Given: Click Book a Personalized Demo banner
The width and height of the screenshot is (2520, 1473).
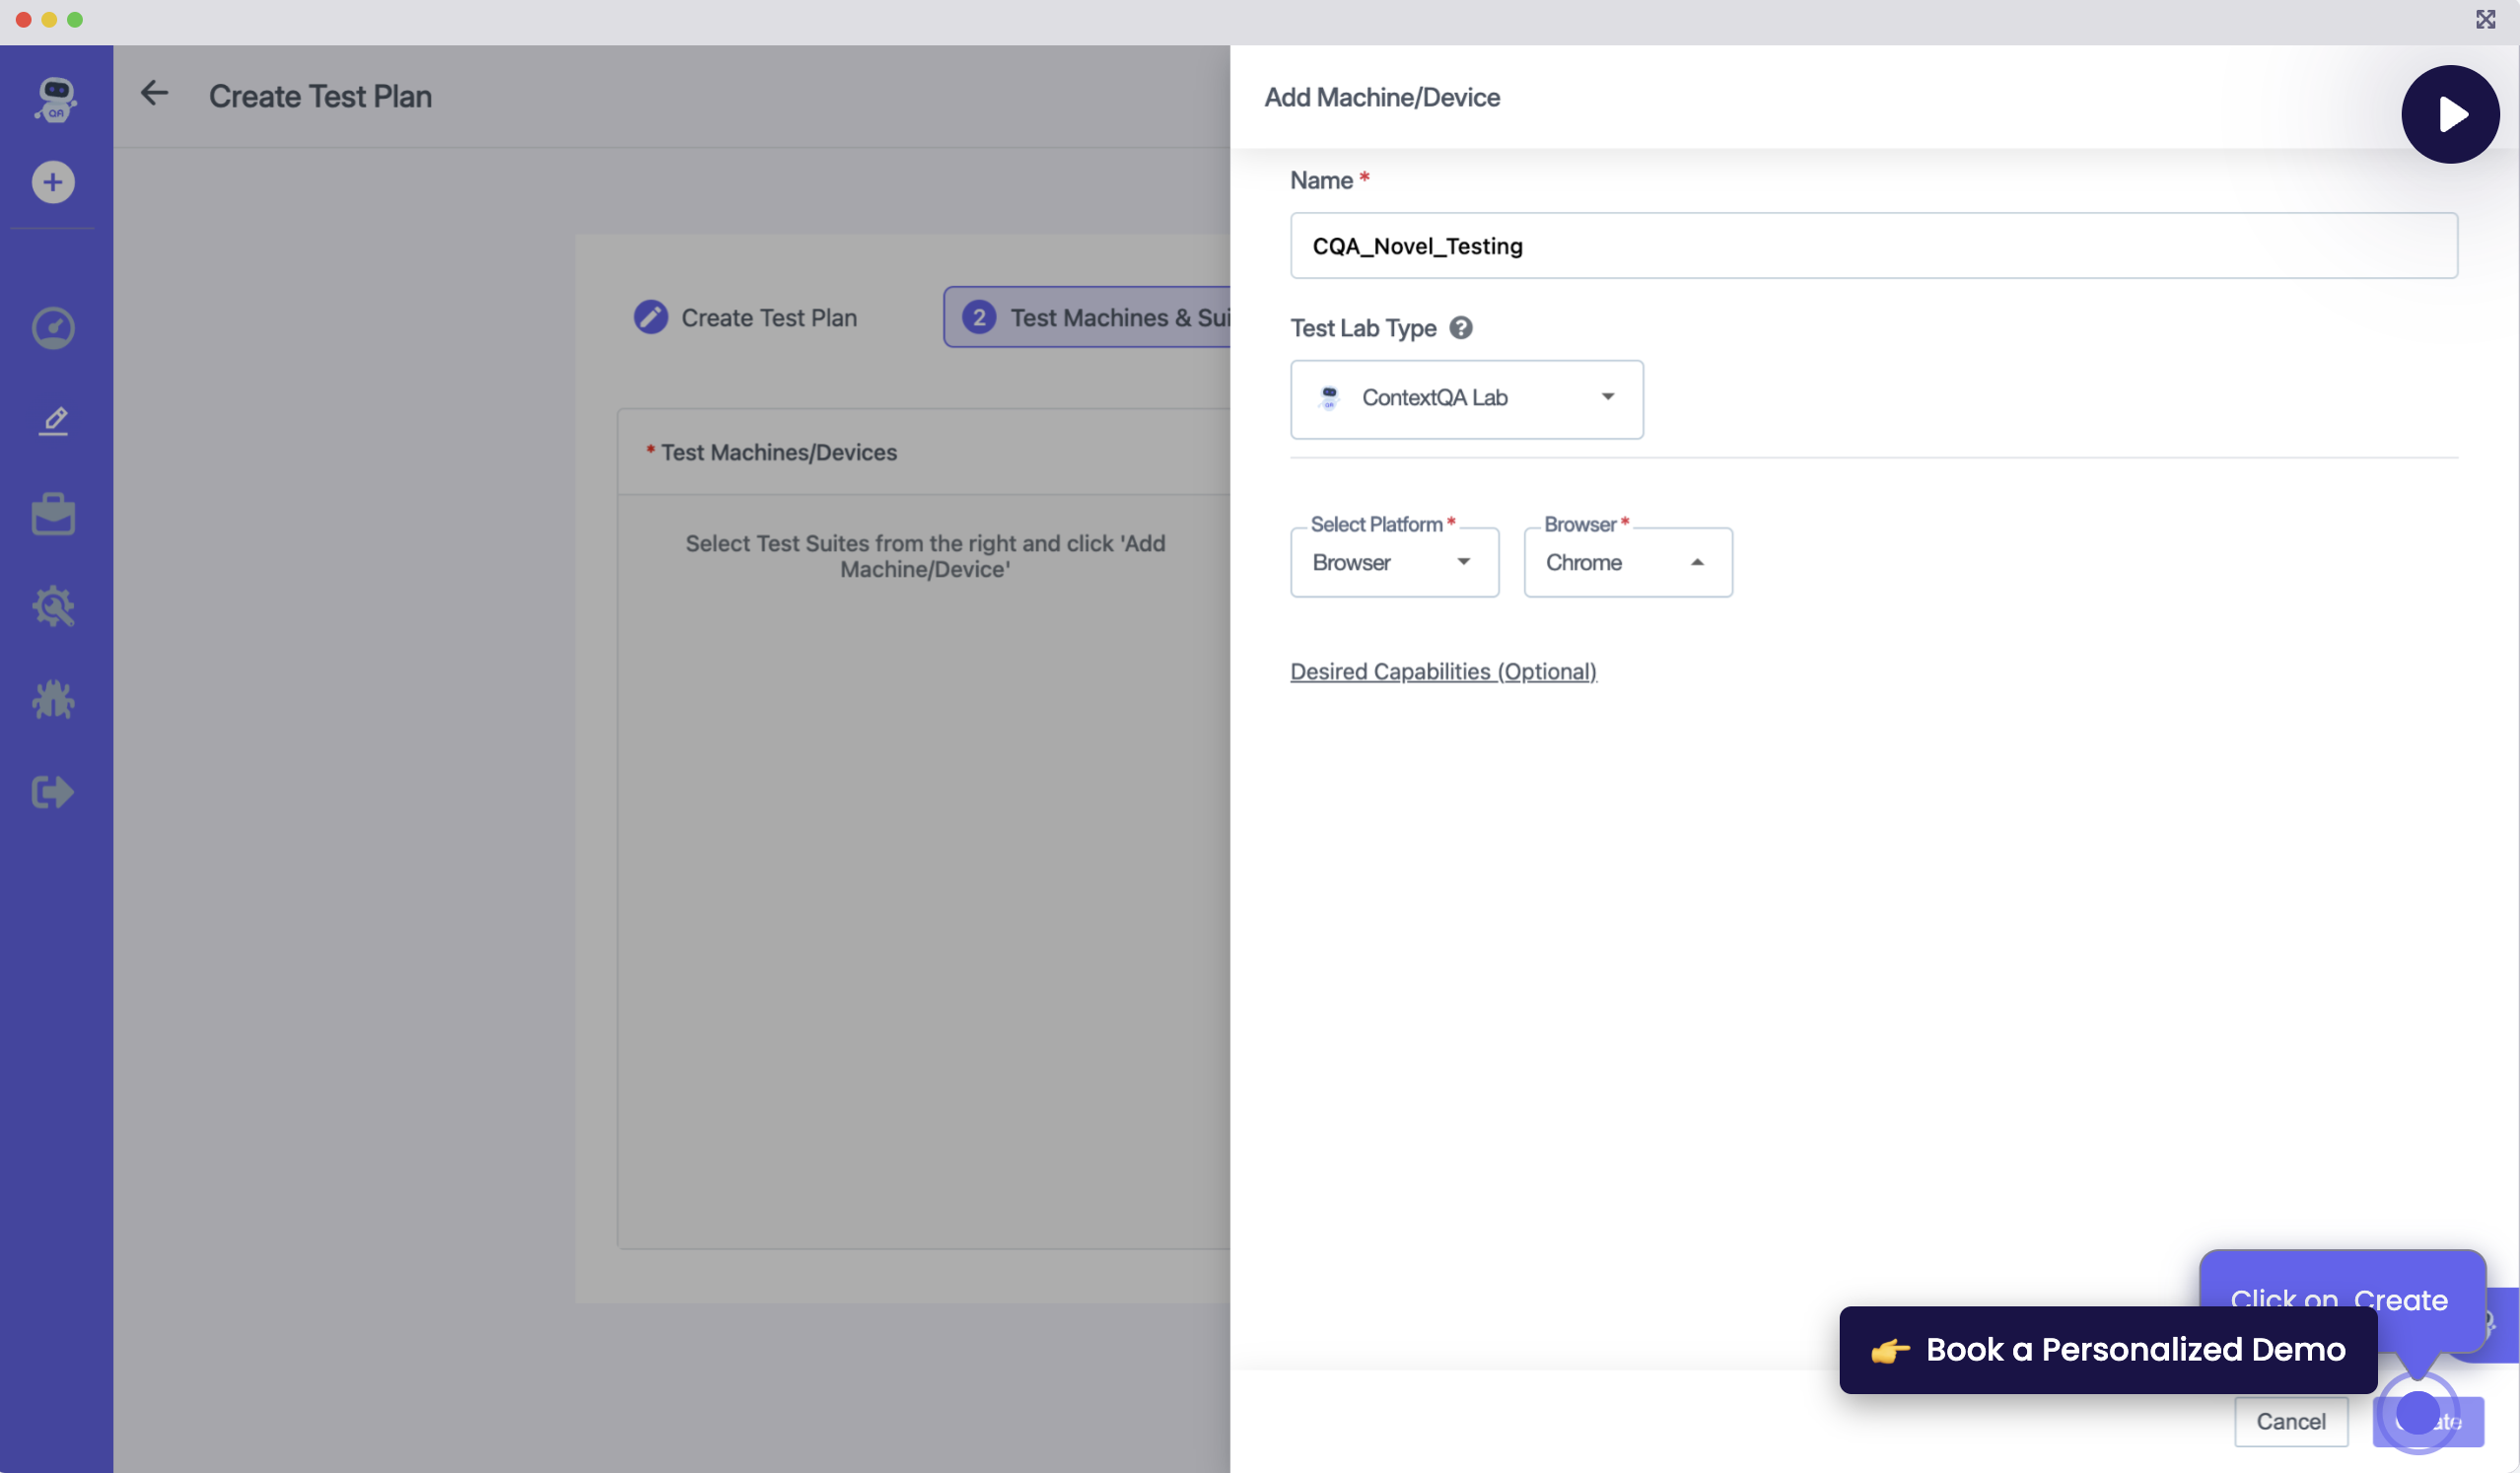Looking at the screenshot, I should (x=2108, y=1350).
